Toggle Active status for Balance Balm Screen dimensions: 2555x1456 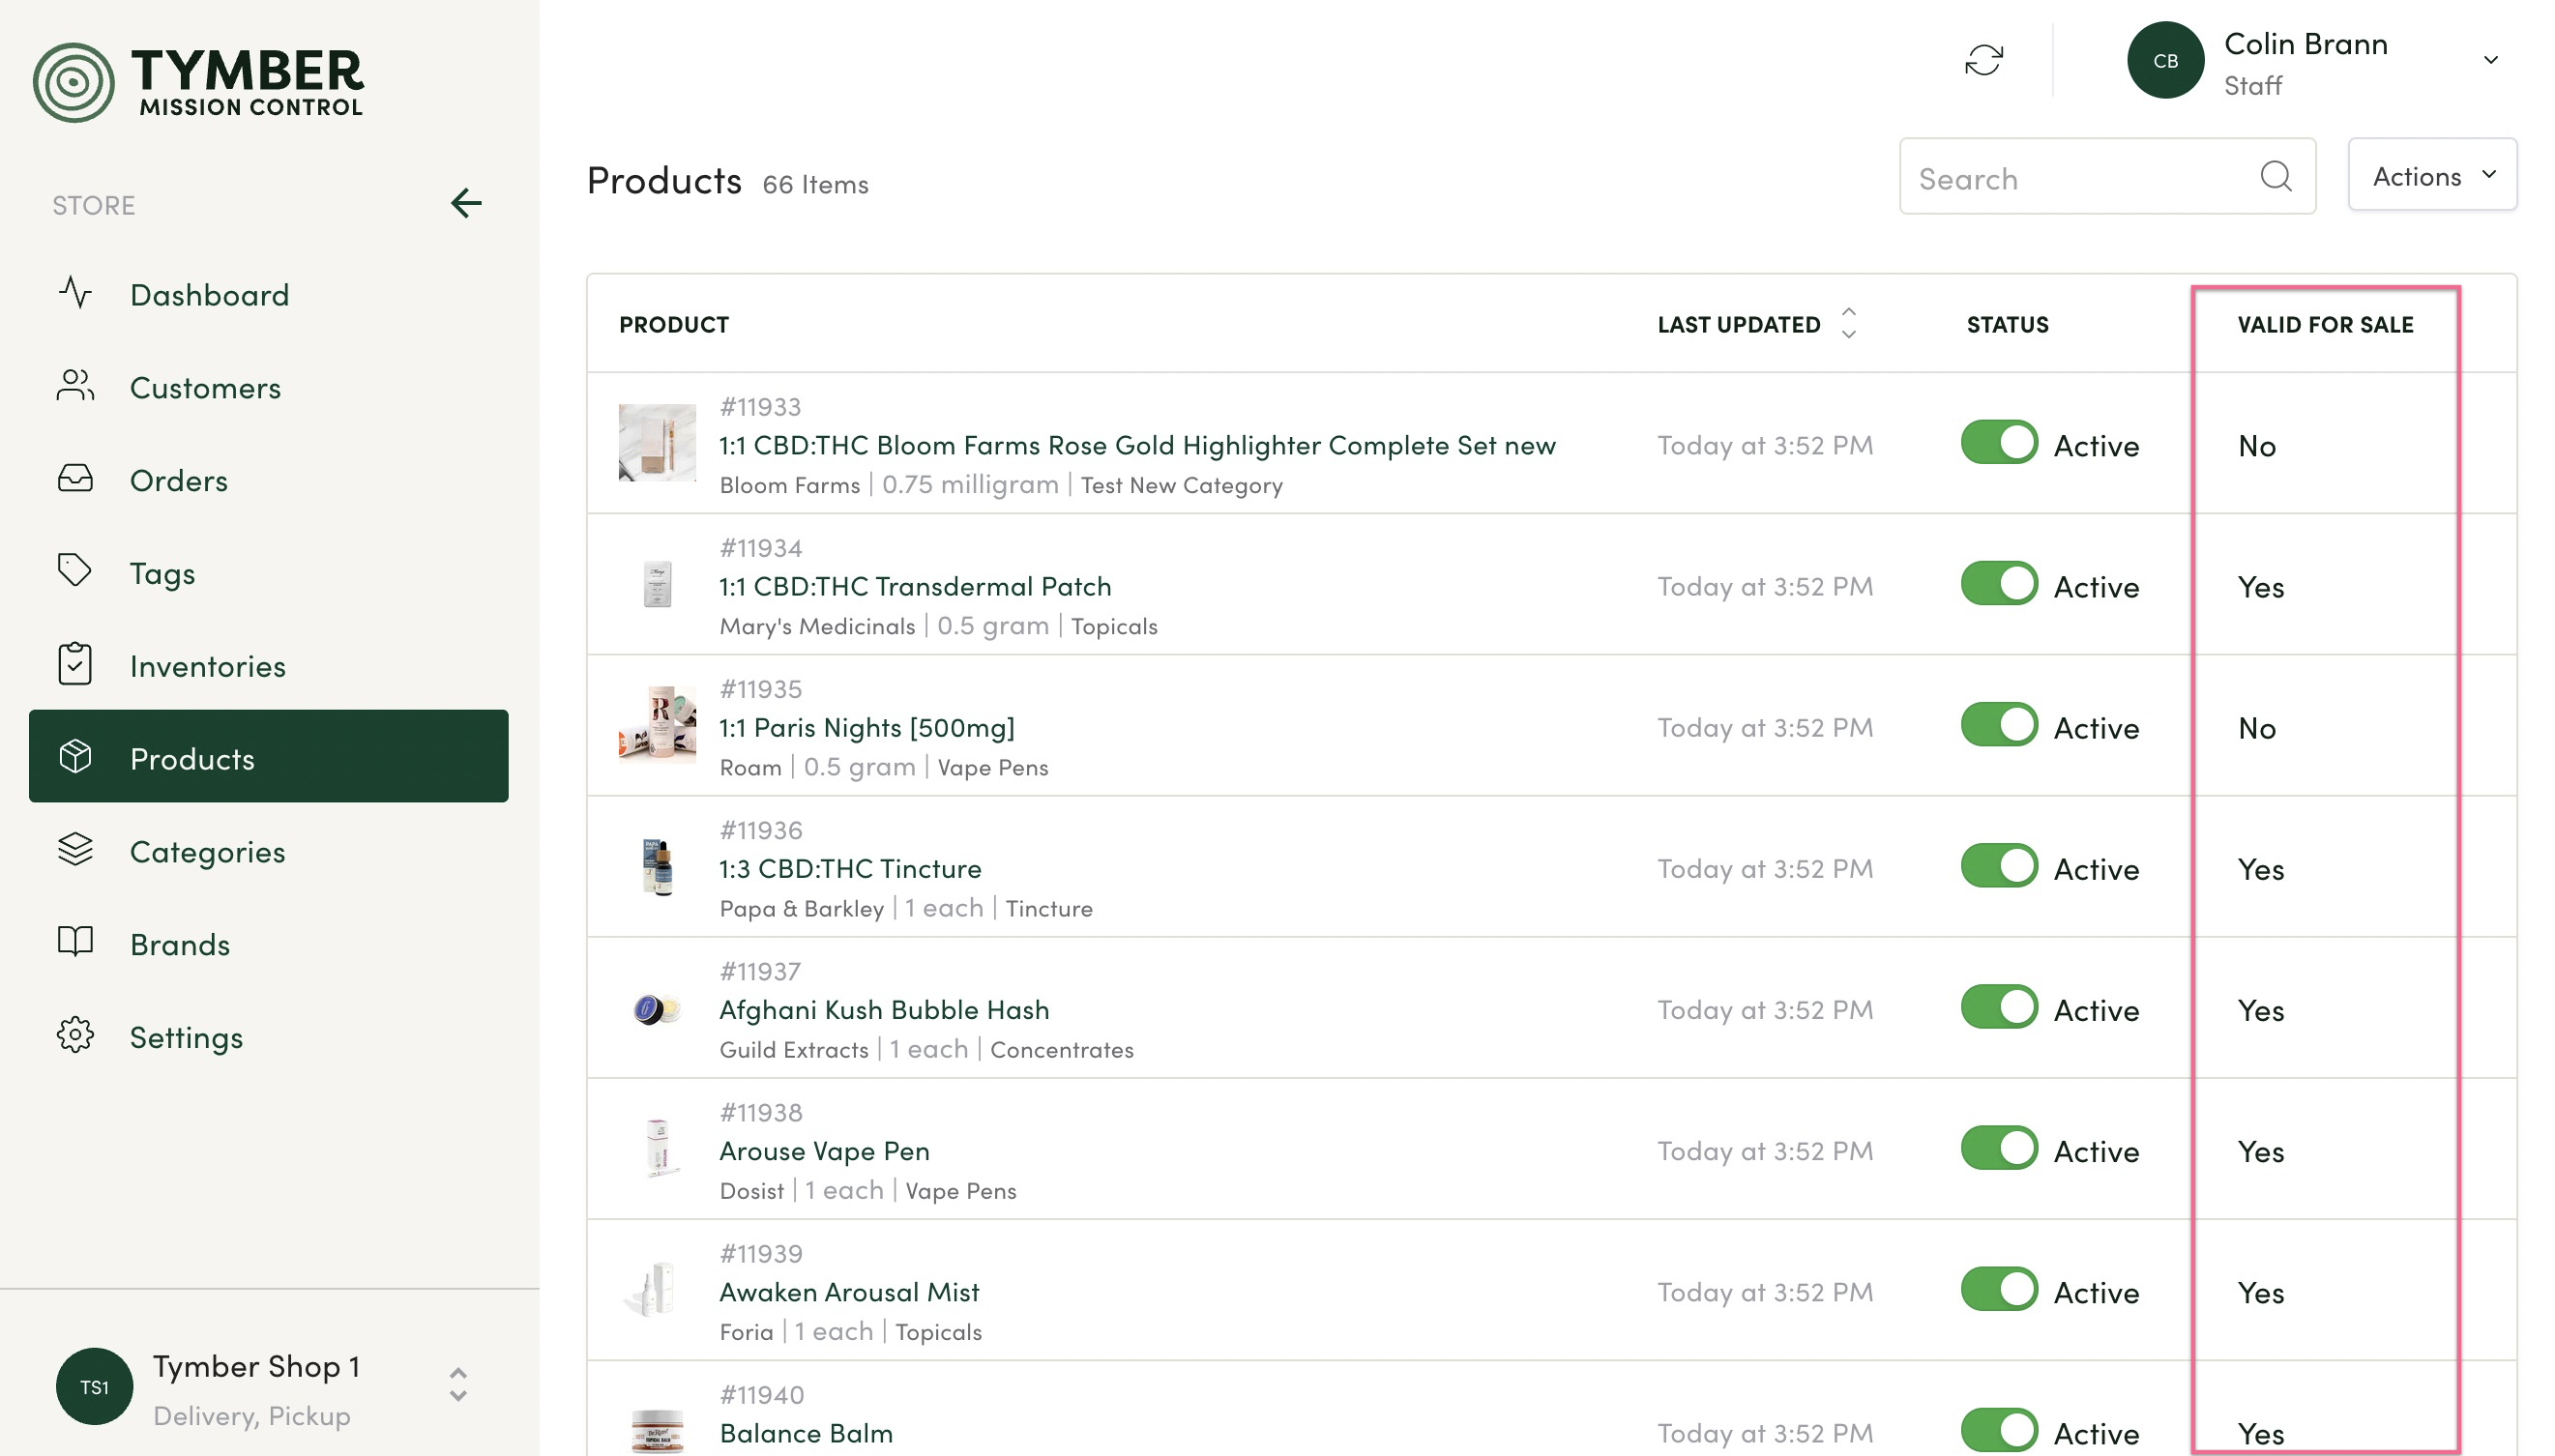[x=1999, y=1429]
